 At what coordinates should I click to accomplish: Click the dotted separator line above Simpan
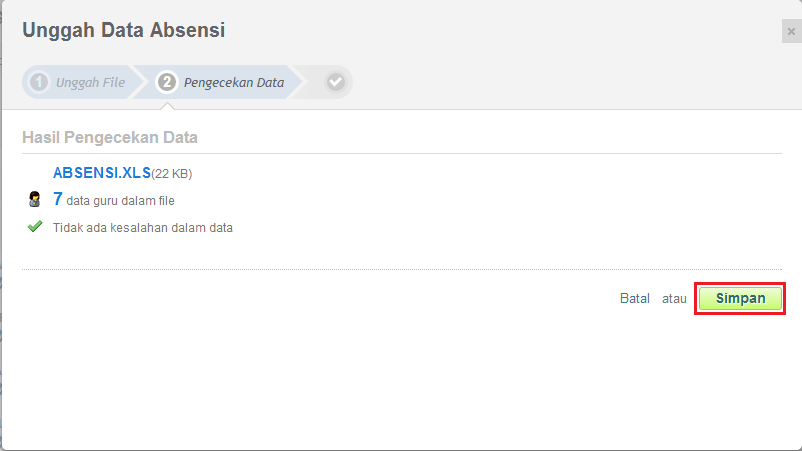[400, 269]
